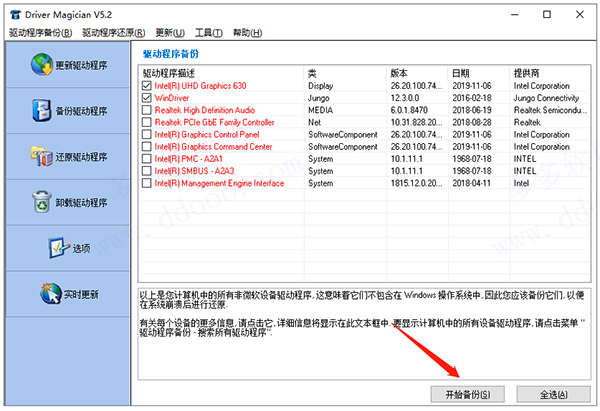This screenshot has height=411, width=600.
Task: Click the date 2018-04-11 cell
Action: click(471, 183)
